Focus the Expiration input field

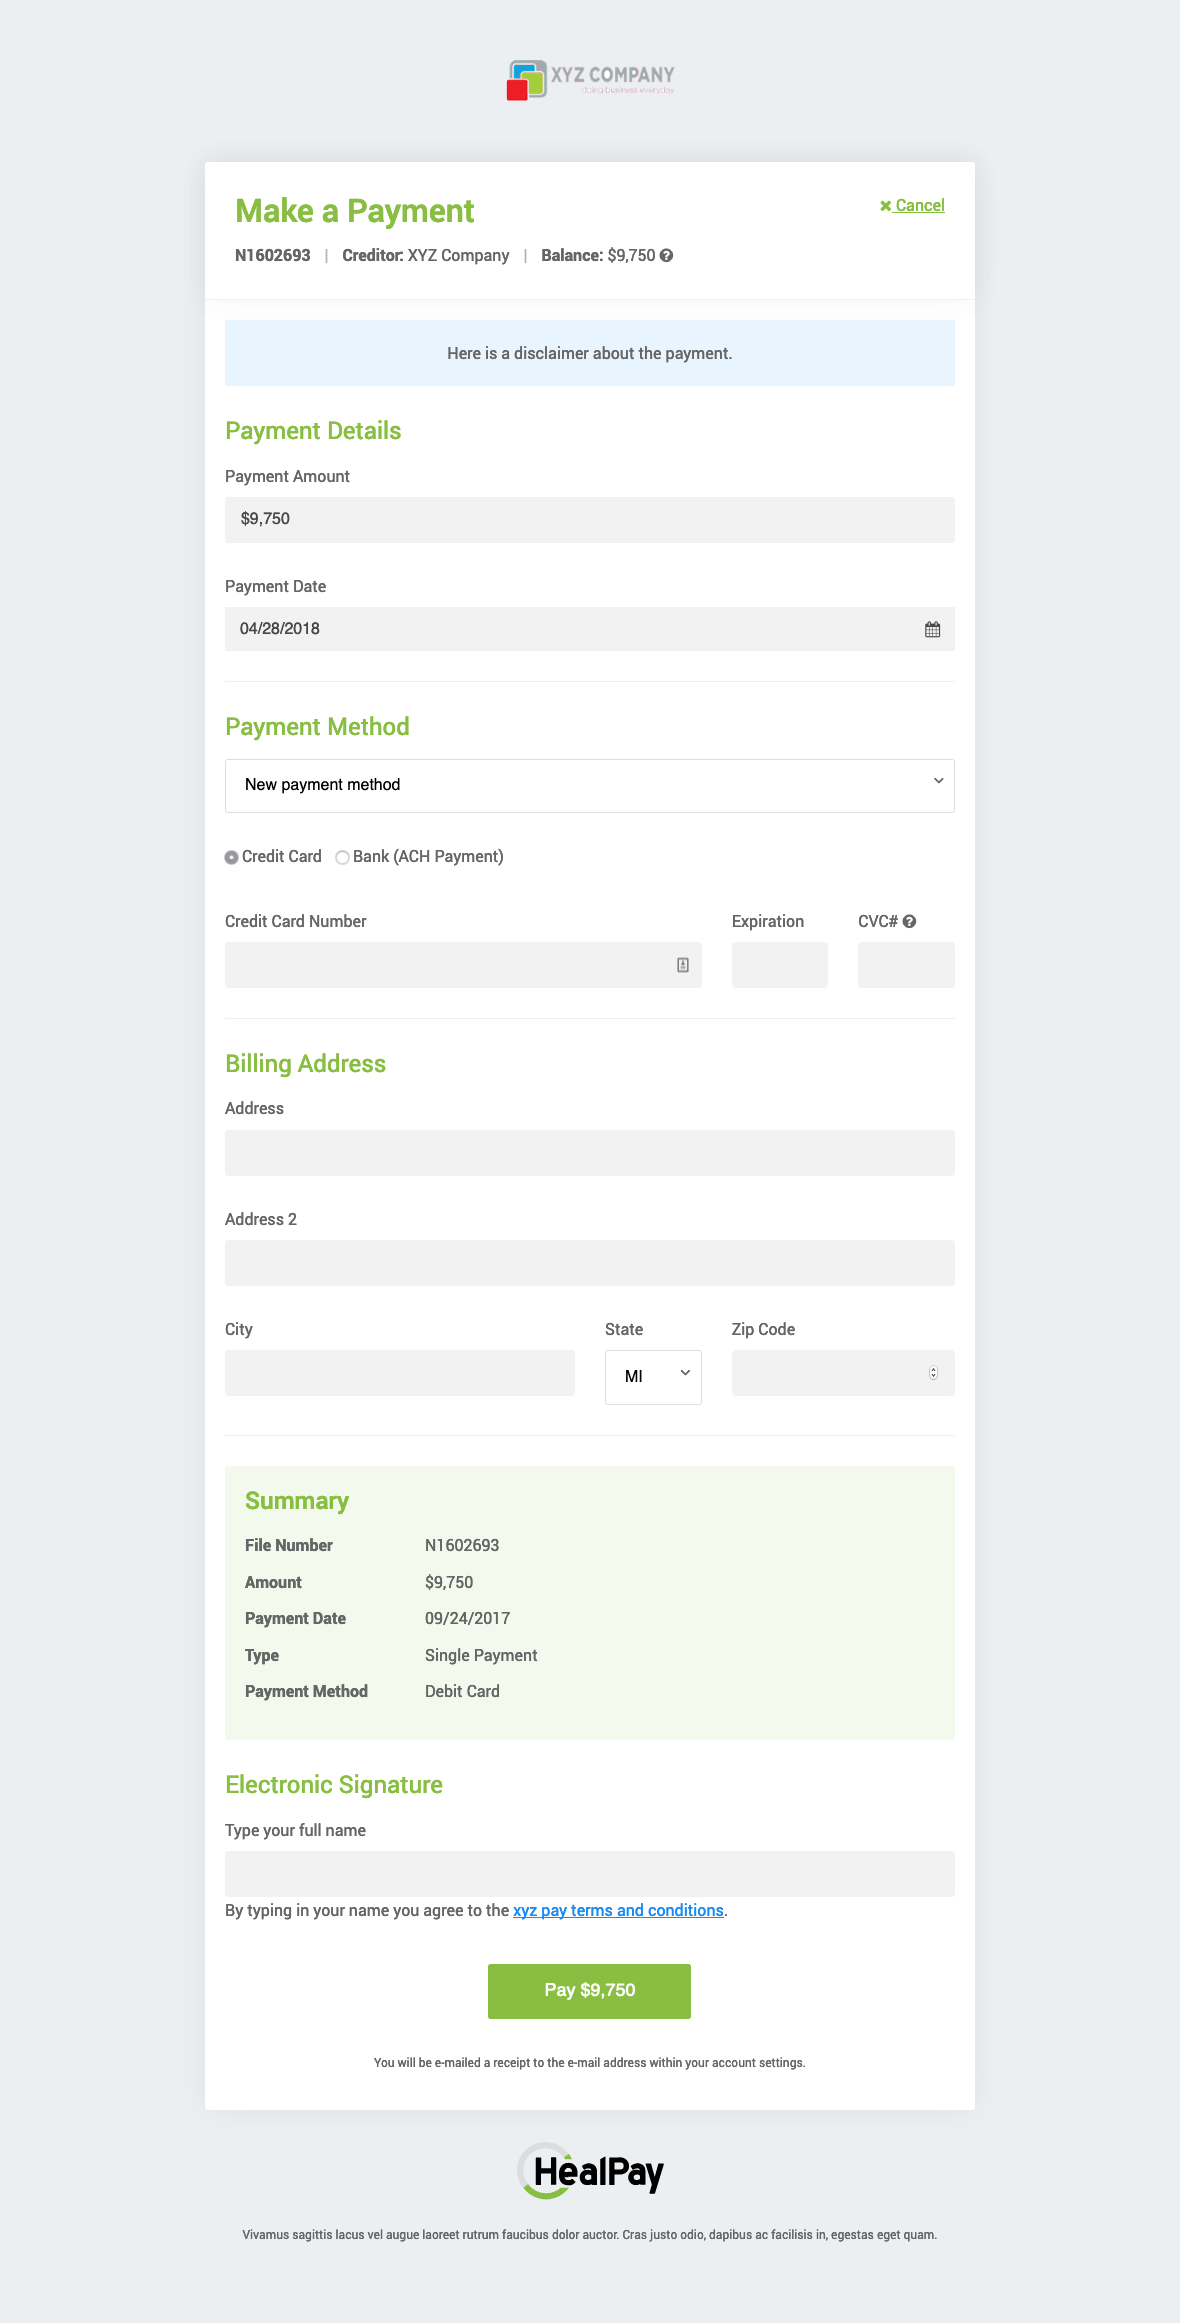point(780,965)
